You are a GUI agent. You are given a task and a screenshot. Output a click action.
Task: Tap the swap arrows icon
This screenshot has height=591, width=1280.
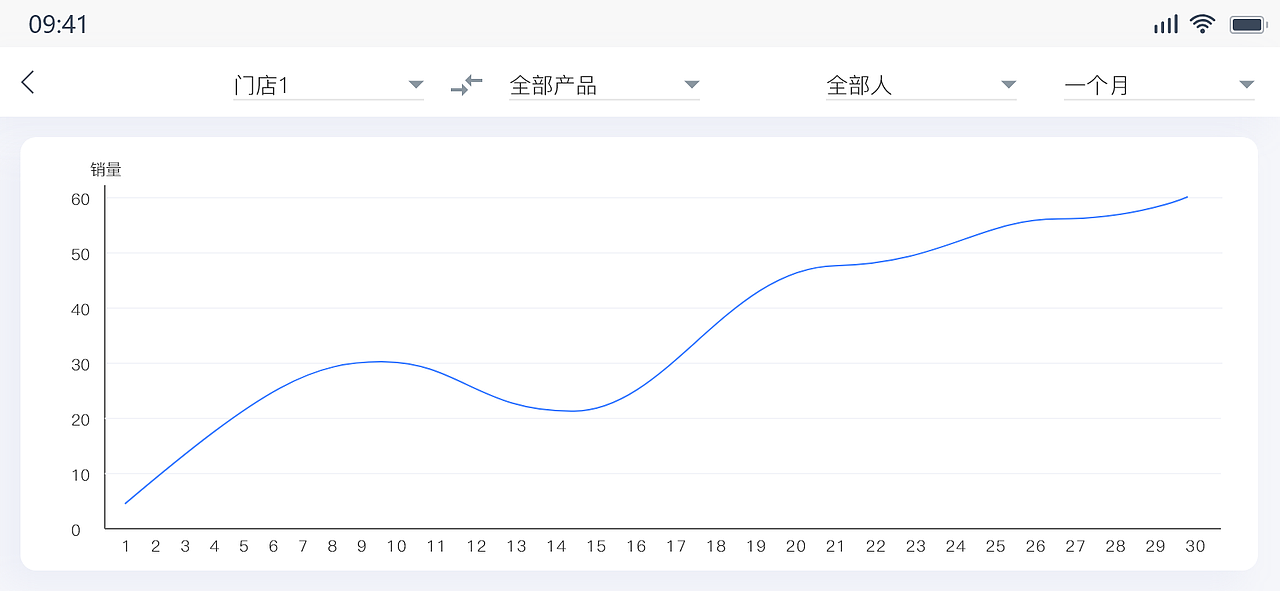pos(466,85)
